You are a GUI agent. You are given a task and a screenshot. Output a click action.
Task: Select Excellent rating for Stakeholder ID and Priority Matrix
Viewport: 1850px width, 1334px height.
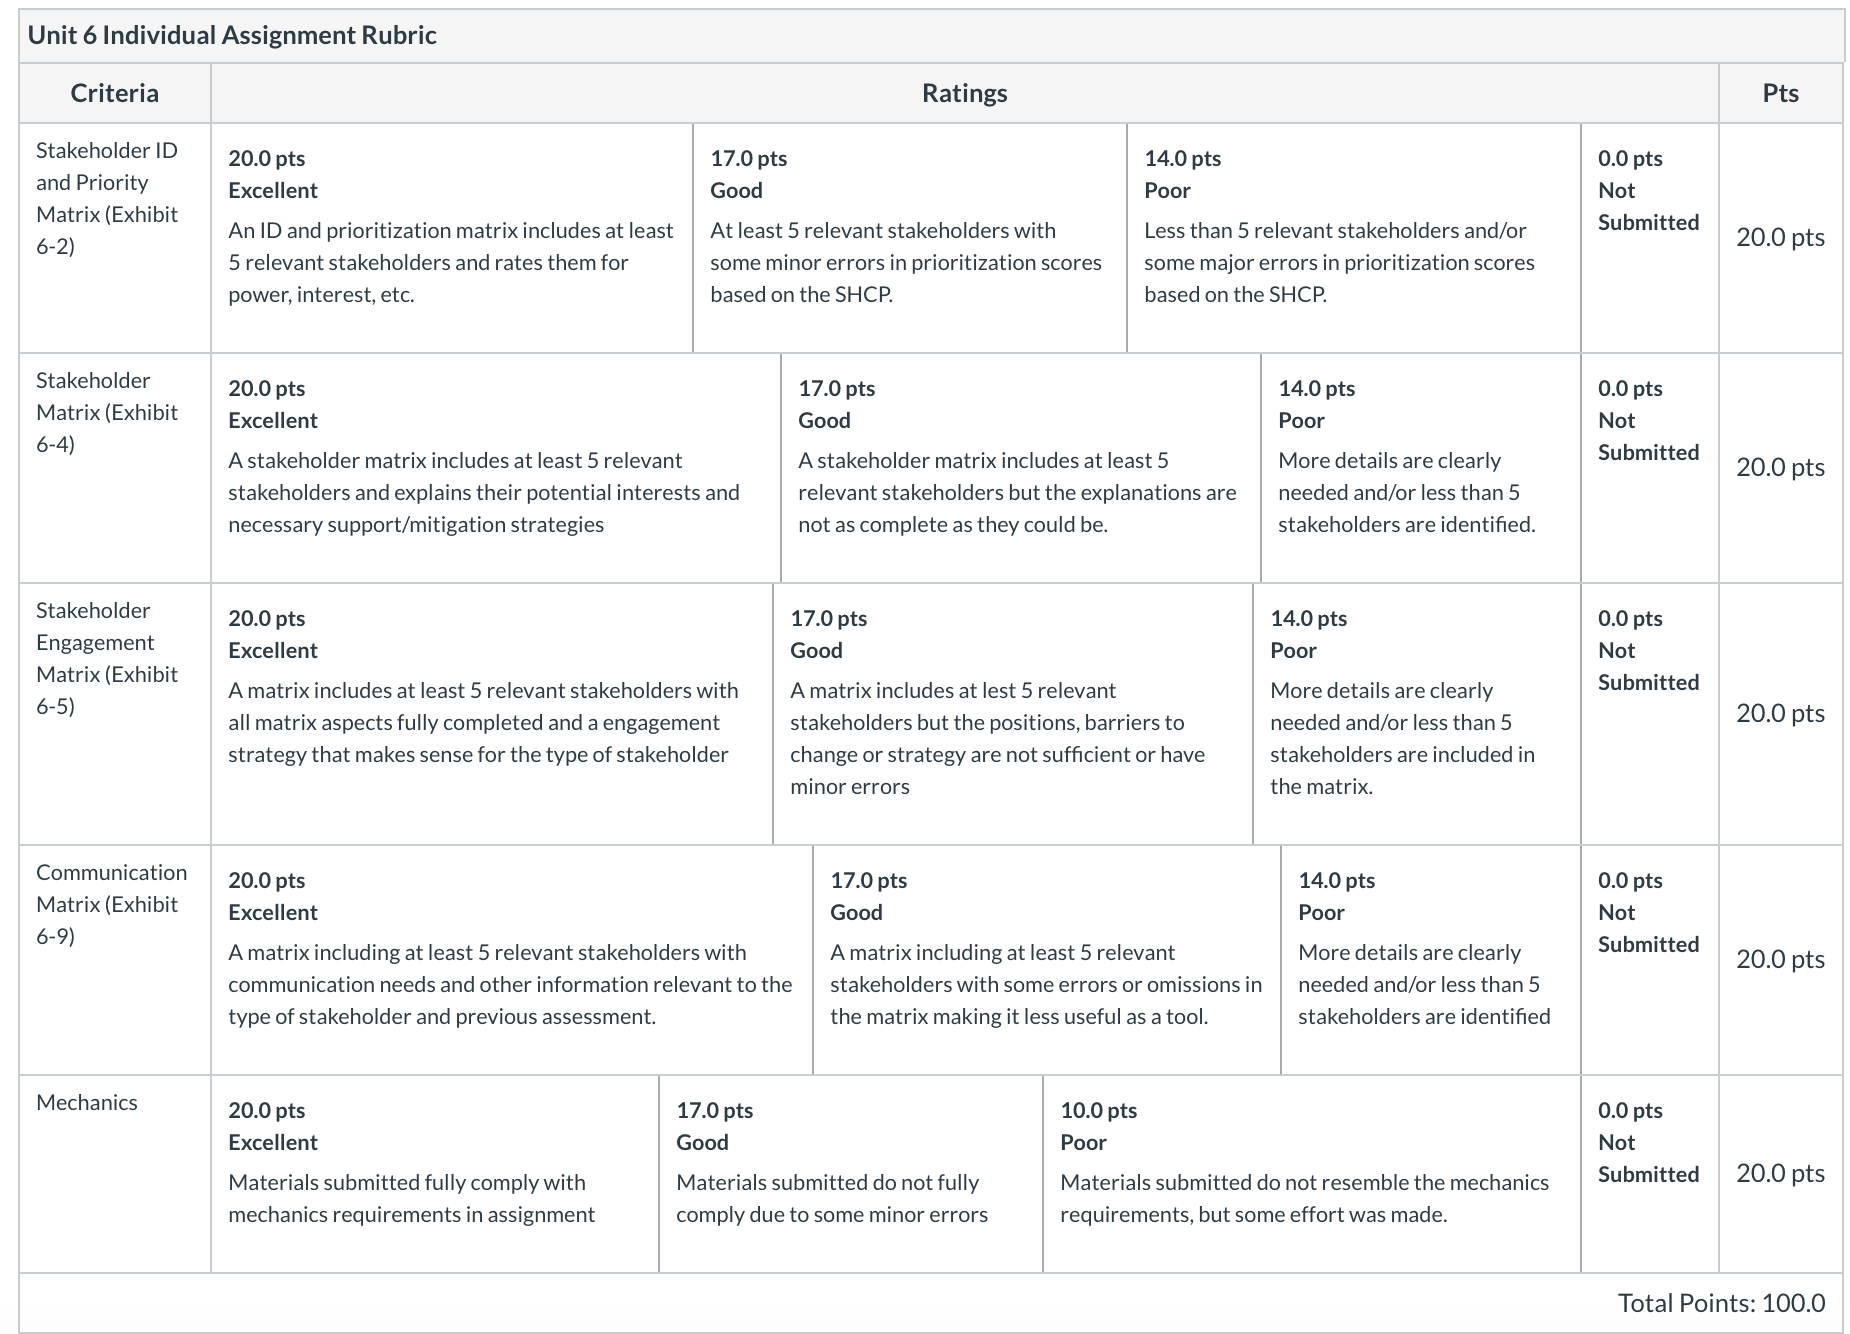452,238
